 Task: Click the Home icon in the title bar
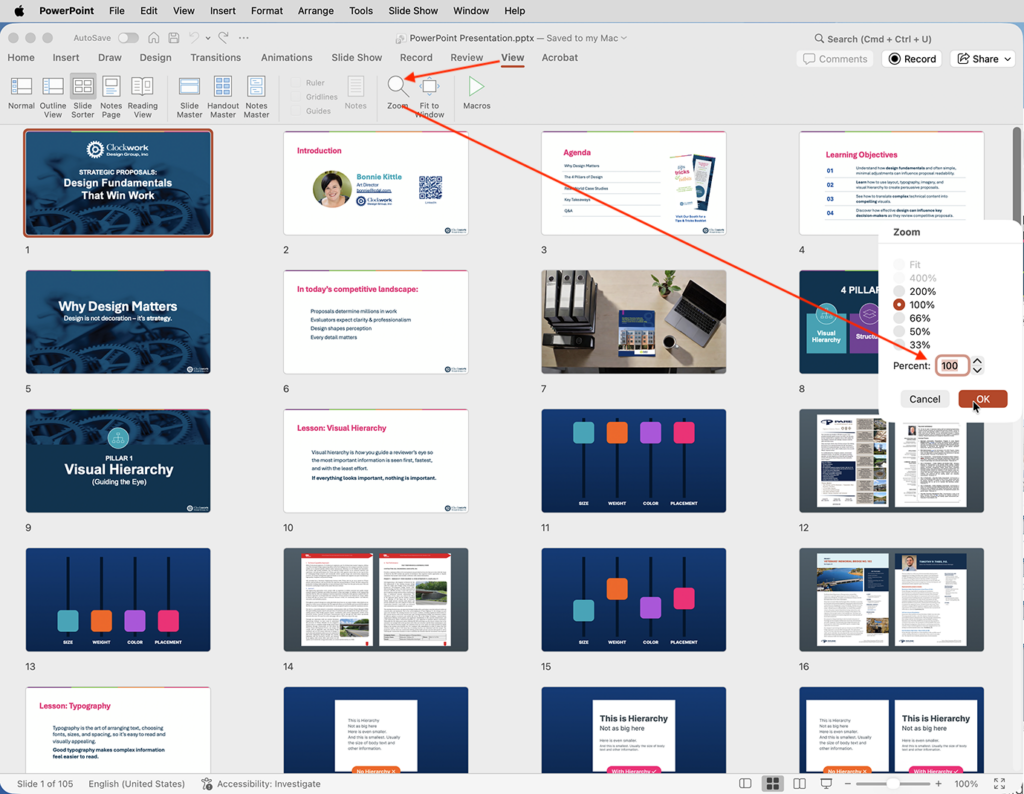point(153,38)
